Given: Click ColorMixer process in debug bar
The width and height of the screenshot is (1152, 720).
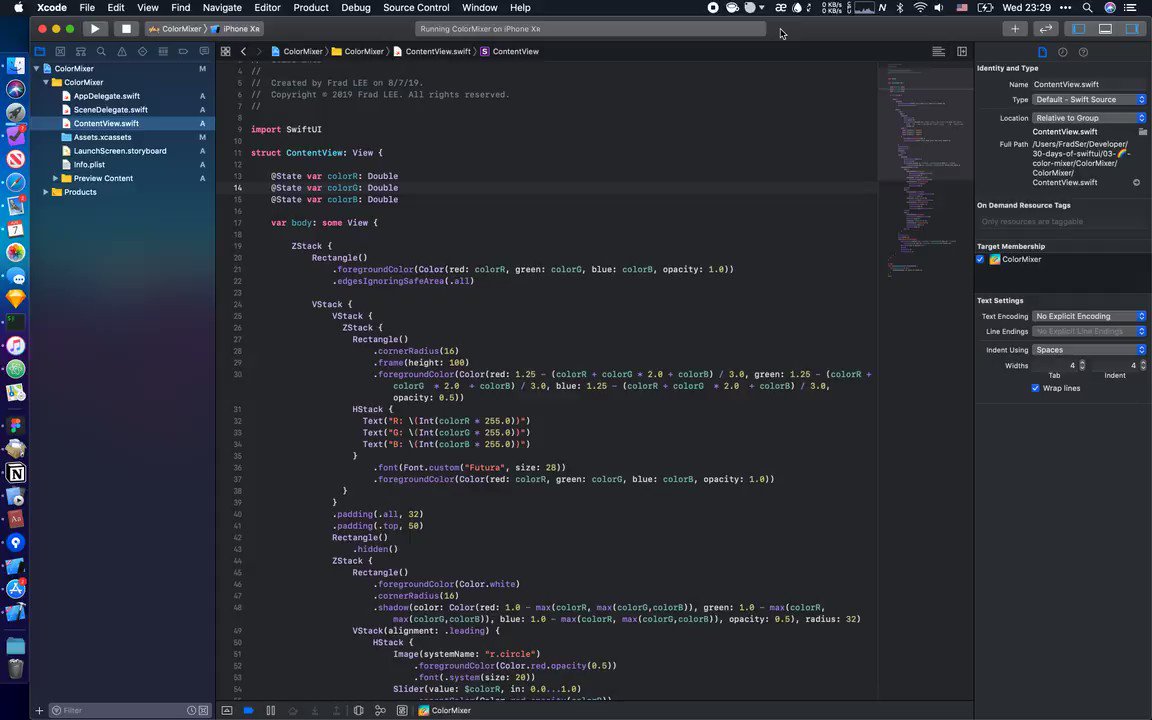Looking at the screenshot, I should pyautogui.click(x=444, y=710).
